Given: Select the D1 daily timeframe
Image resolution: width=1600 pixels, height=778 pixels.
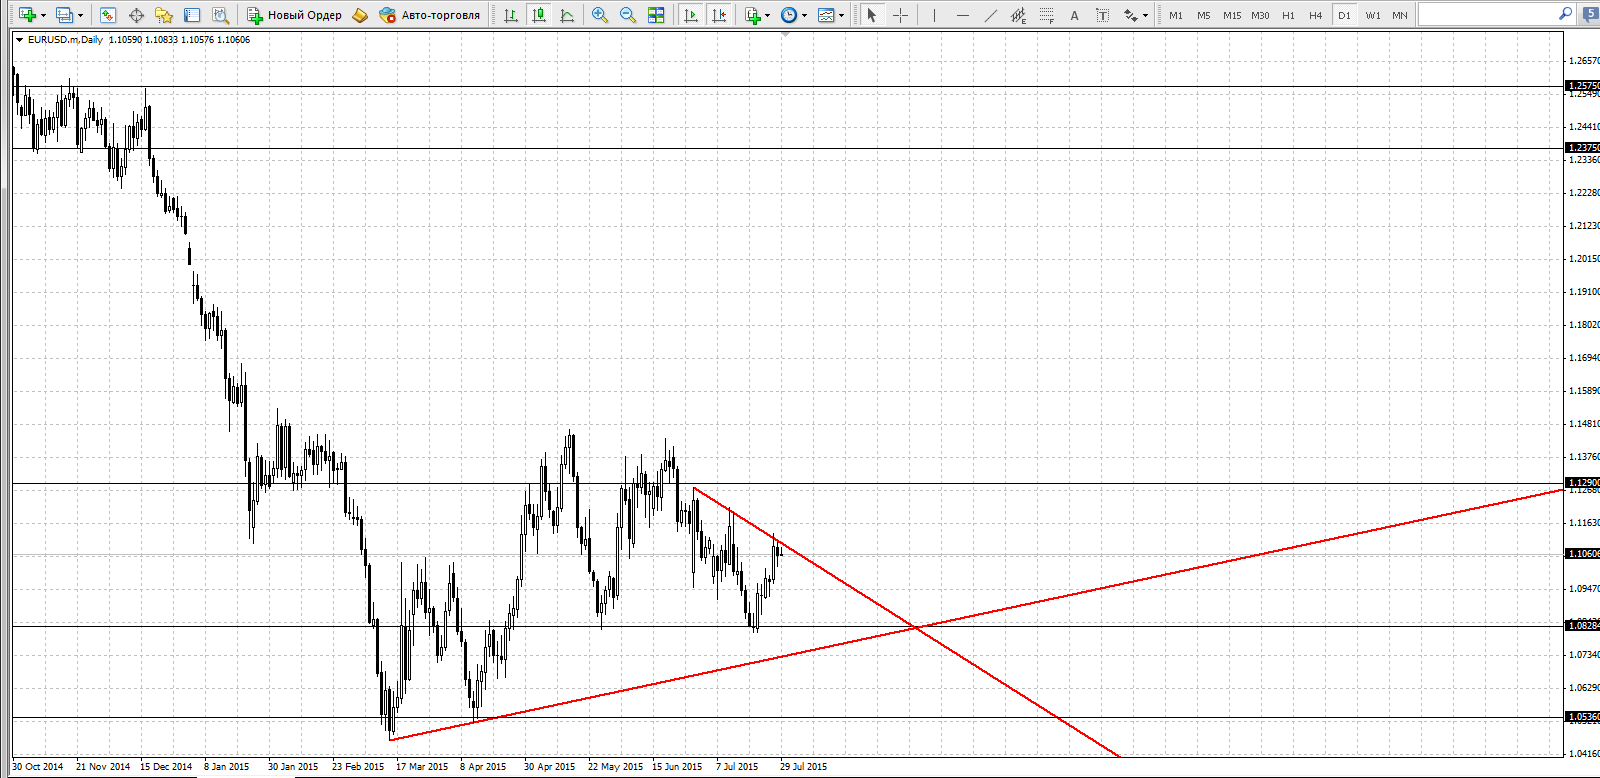Looking at the screenshot, I should point(1344,15).
